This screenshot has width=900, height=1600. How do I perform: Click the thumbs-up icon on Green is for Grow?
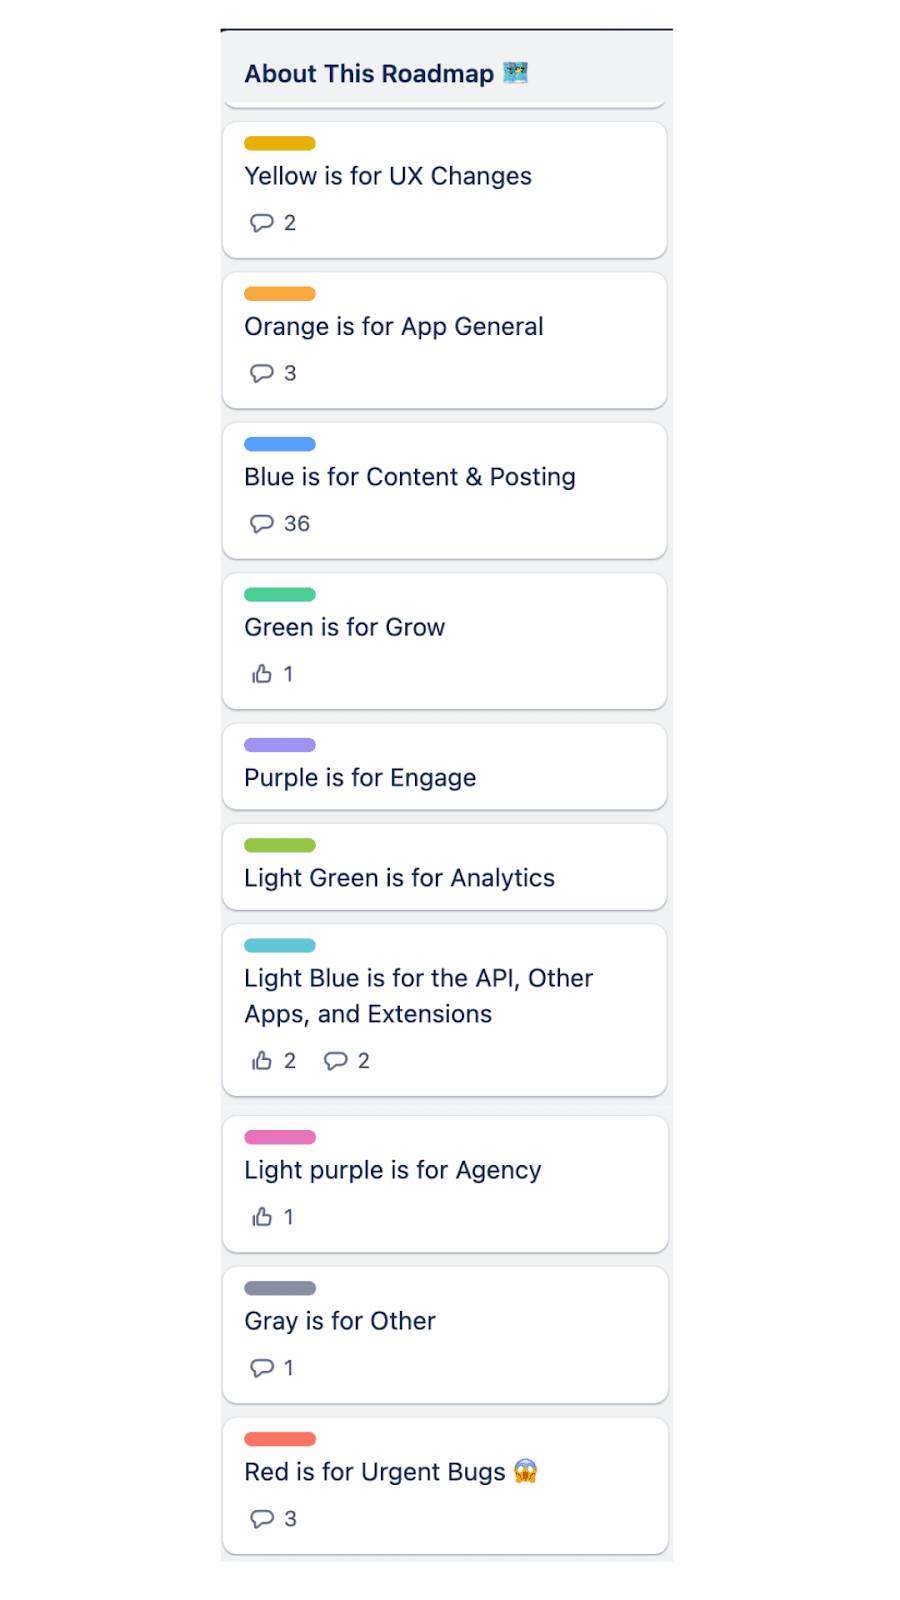(261, 673)
